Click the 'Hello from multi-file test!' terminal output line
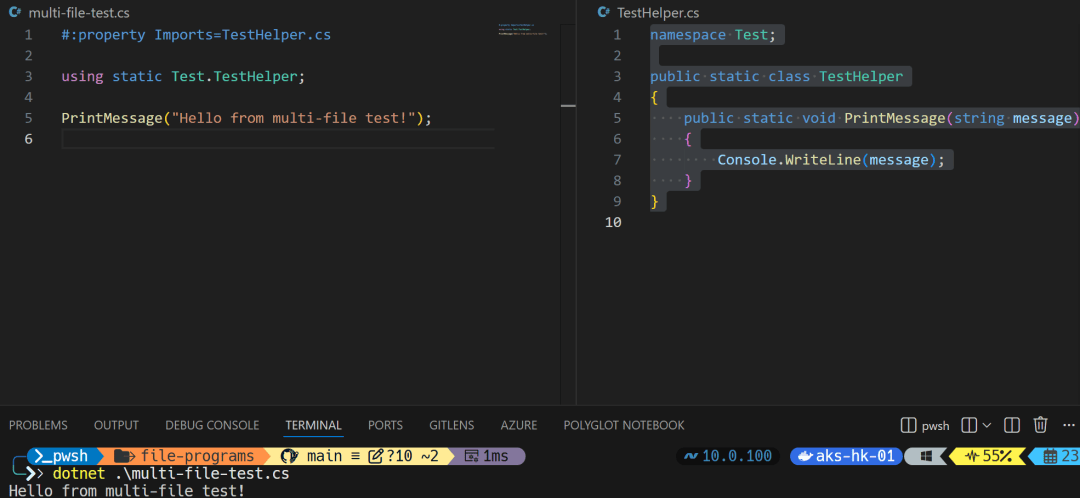This screenshot has width=1080, height=498. (x=127, y=490)
